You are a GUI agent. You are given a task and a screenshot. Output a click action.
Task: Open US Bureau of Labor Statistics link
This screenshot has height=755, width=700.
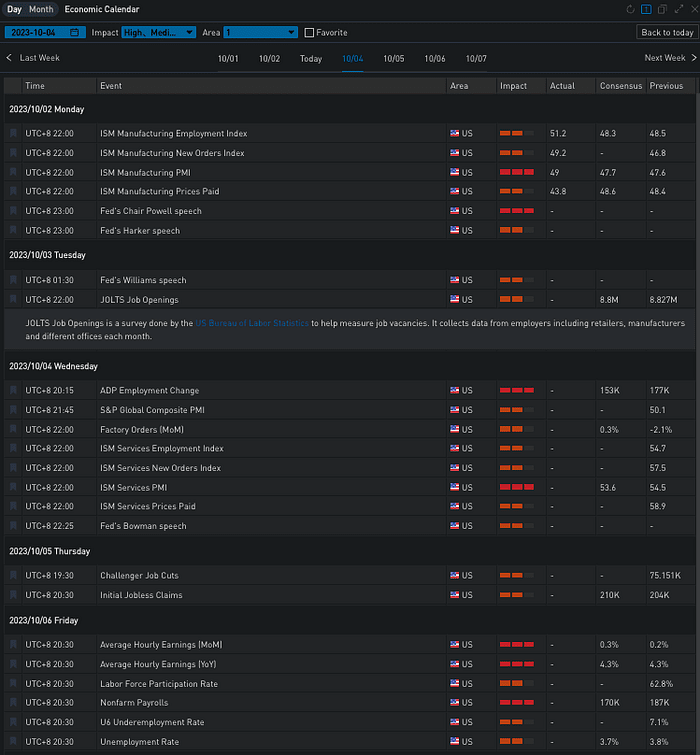point(252,323)
